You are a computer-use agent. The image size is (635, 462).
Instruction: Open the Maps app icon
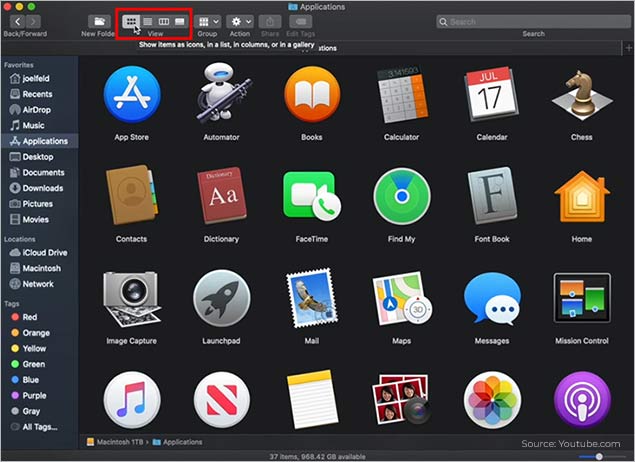(402, 299)
